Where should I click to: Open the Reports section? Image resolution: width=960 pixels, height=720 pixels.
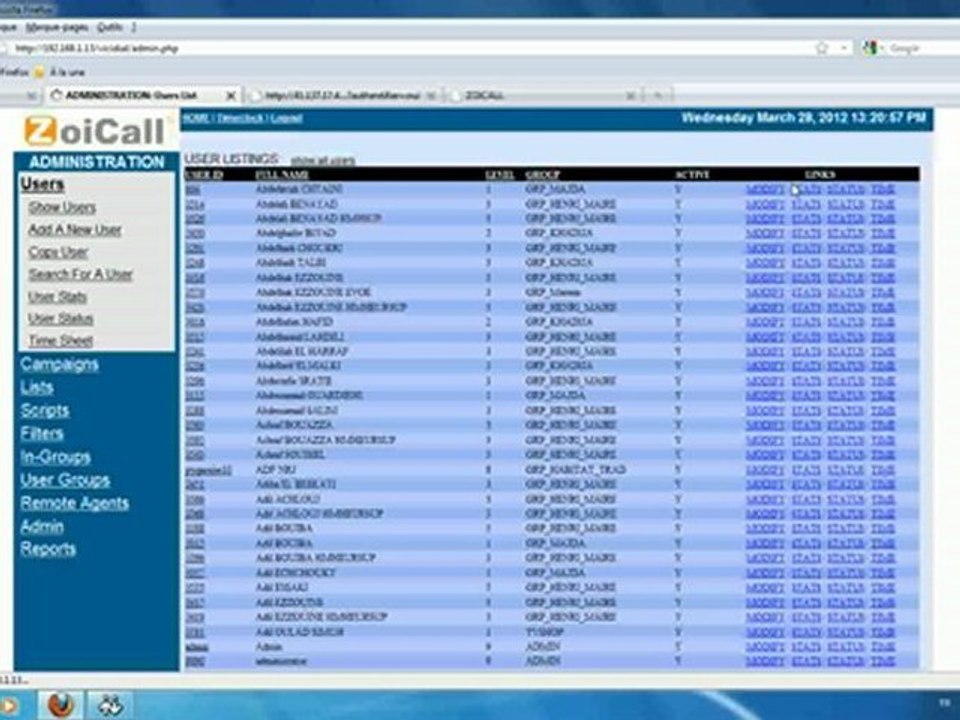click(x=48, y=549)
